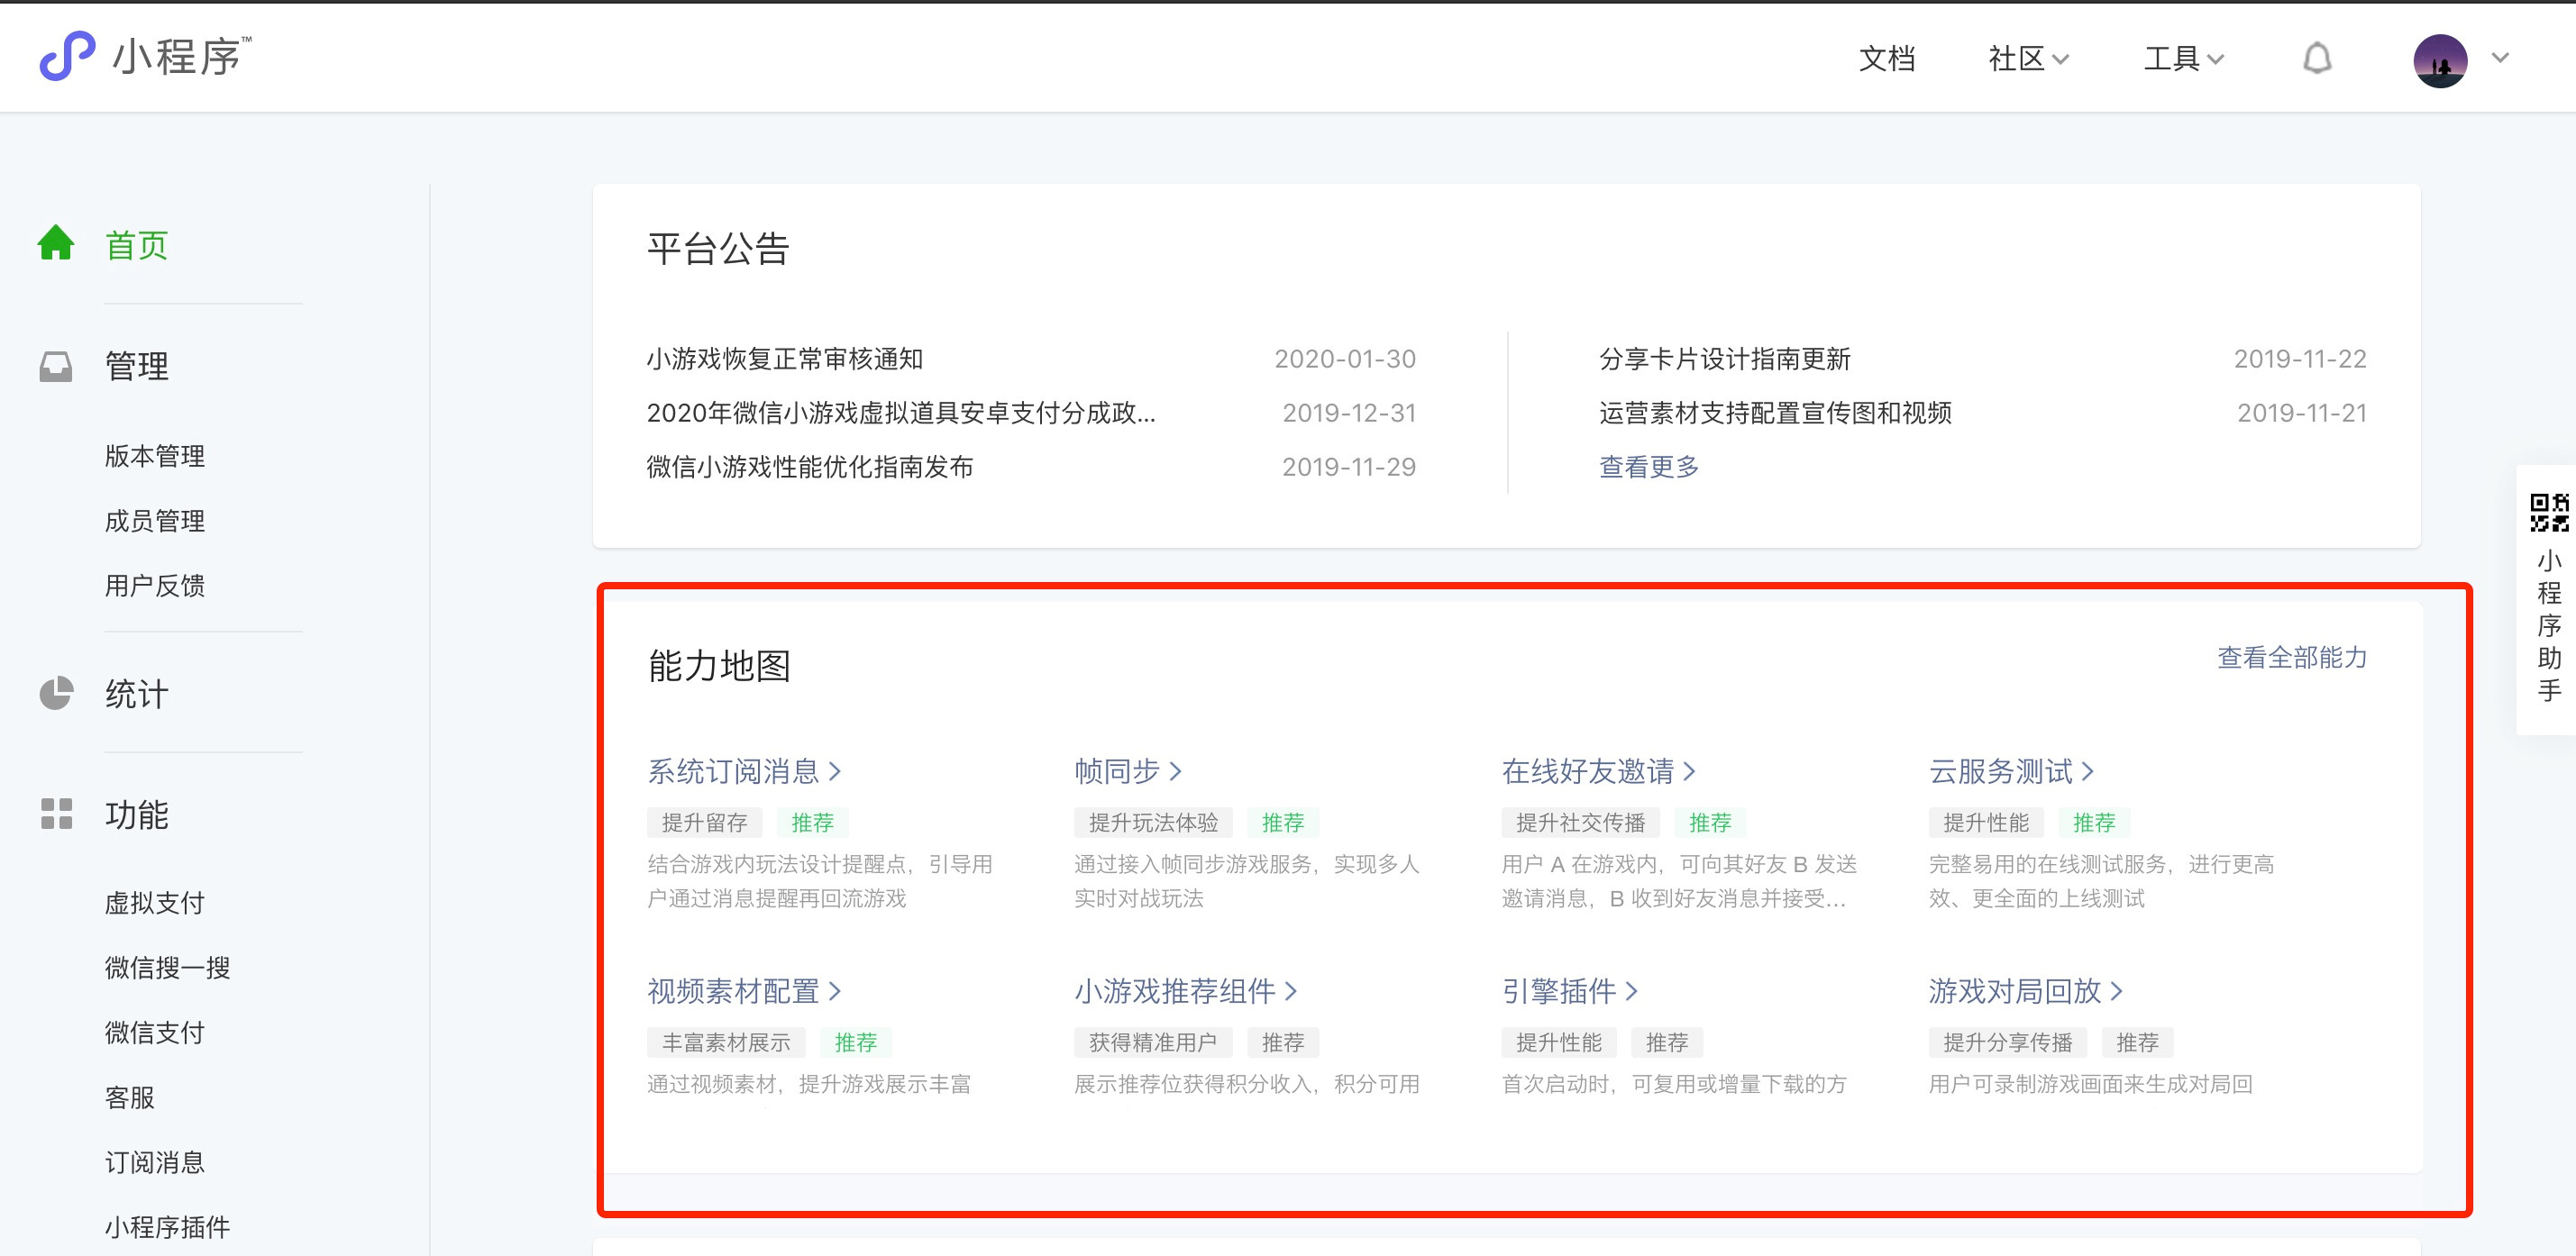The image size is (2576, 1256).
Task: Select 版本管理 in the sidebar
Action: 155,456
